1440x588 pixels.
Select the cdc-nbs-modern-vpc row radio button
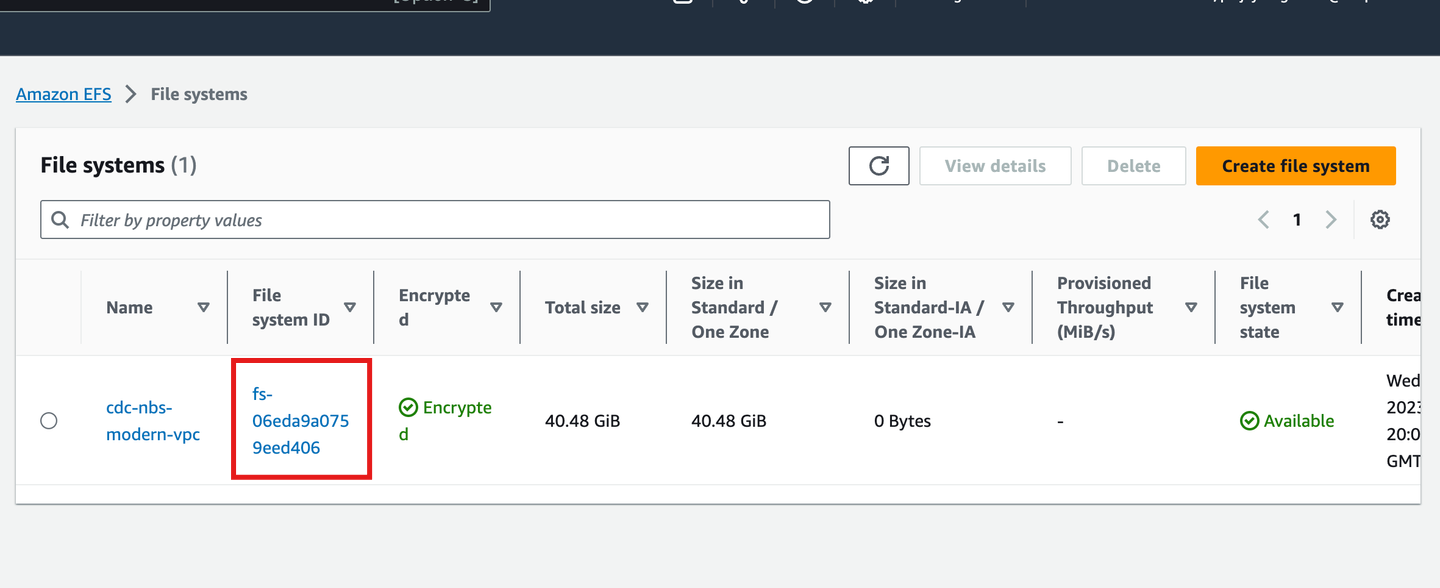click(x=49, y=420)
